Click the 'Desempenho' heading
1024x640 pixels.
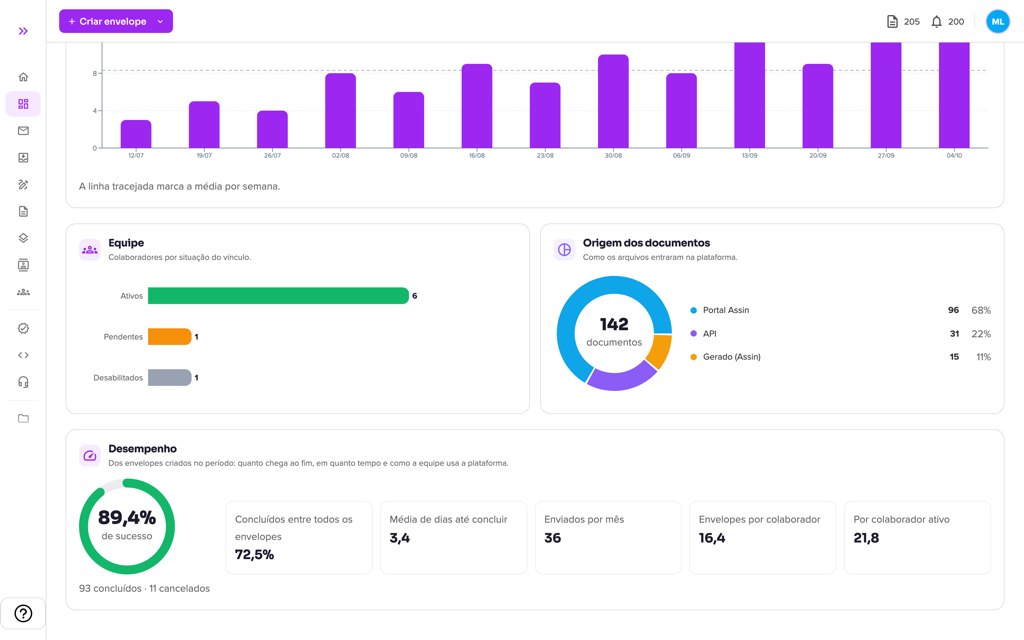point(142,449)
